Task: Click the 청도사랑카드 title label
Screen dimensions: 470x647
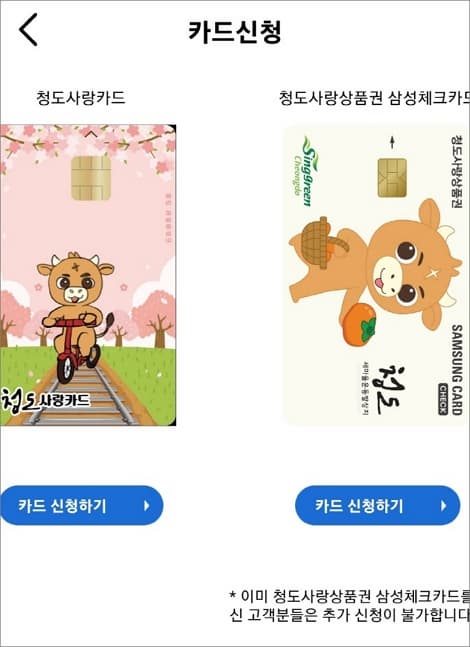Action: point(80,98)
